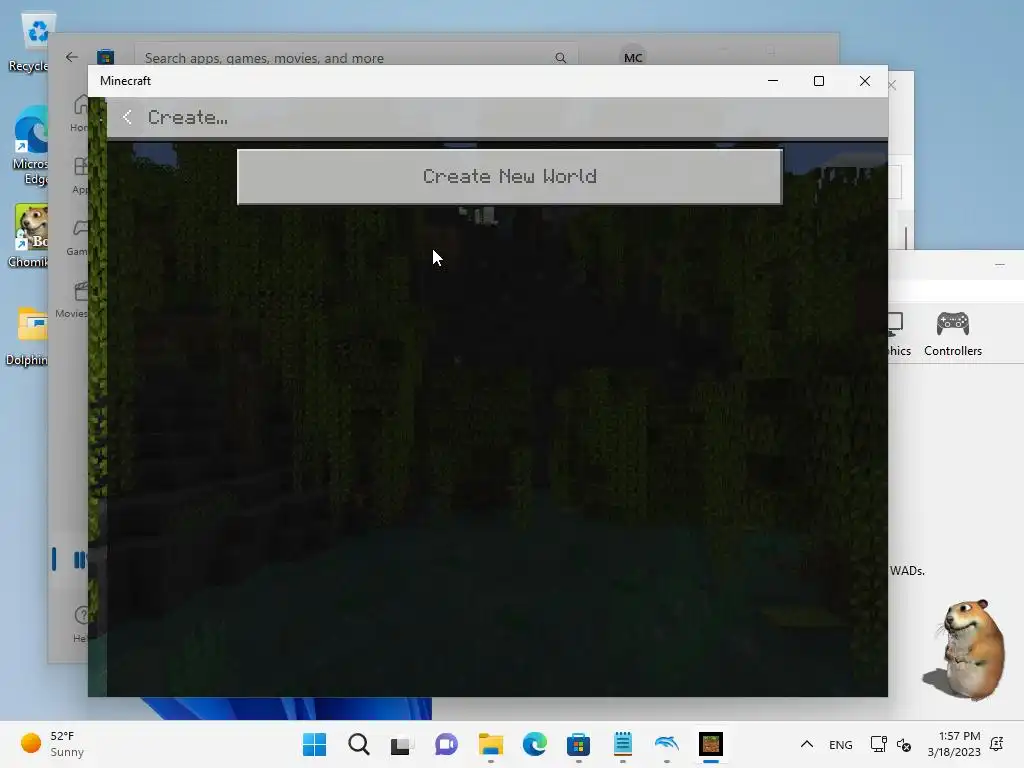Open clock and date panel
Image resolution: width=1024 pixels, height=768 pixels.
954,744
